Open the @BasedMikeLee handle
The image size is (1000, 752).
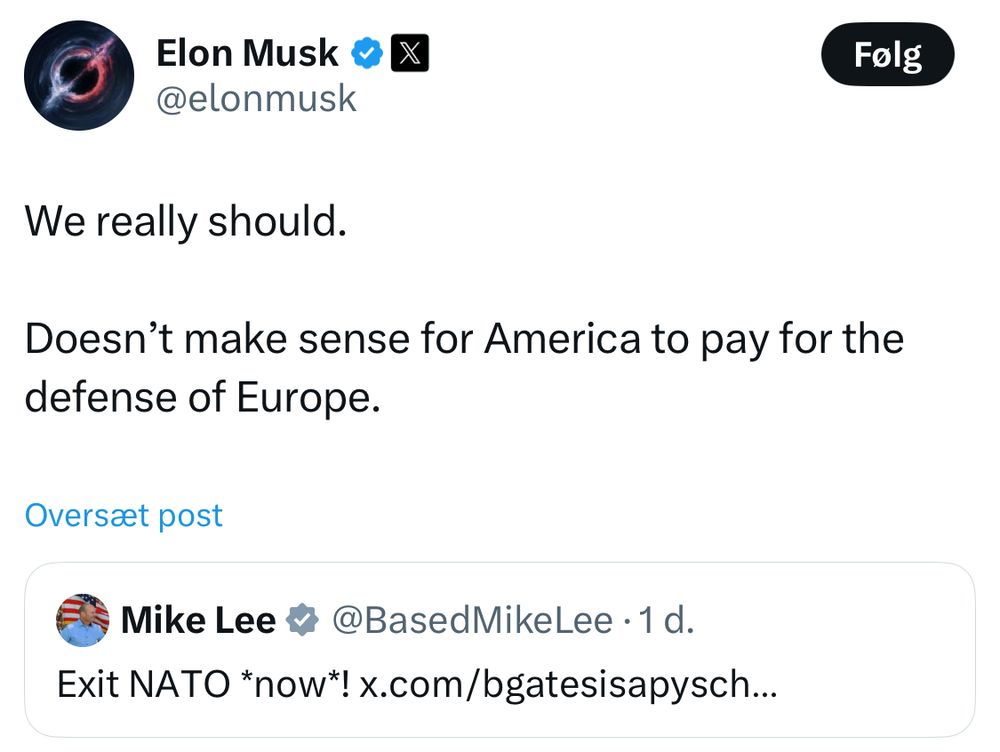472,620
